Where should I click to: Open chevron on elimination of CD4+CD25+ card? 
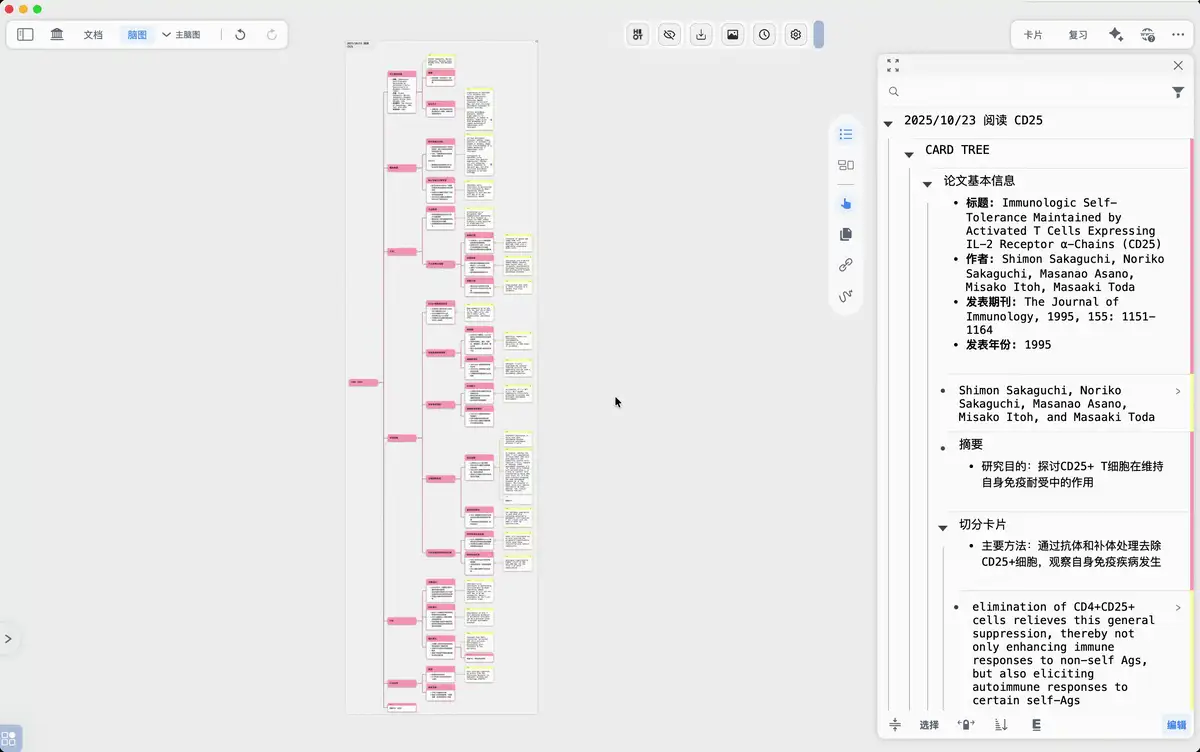point(1178,607)
